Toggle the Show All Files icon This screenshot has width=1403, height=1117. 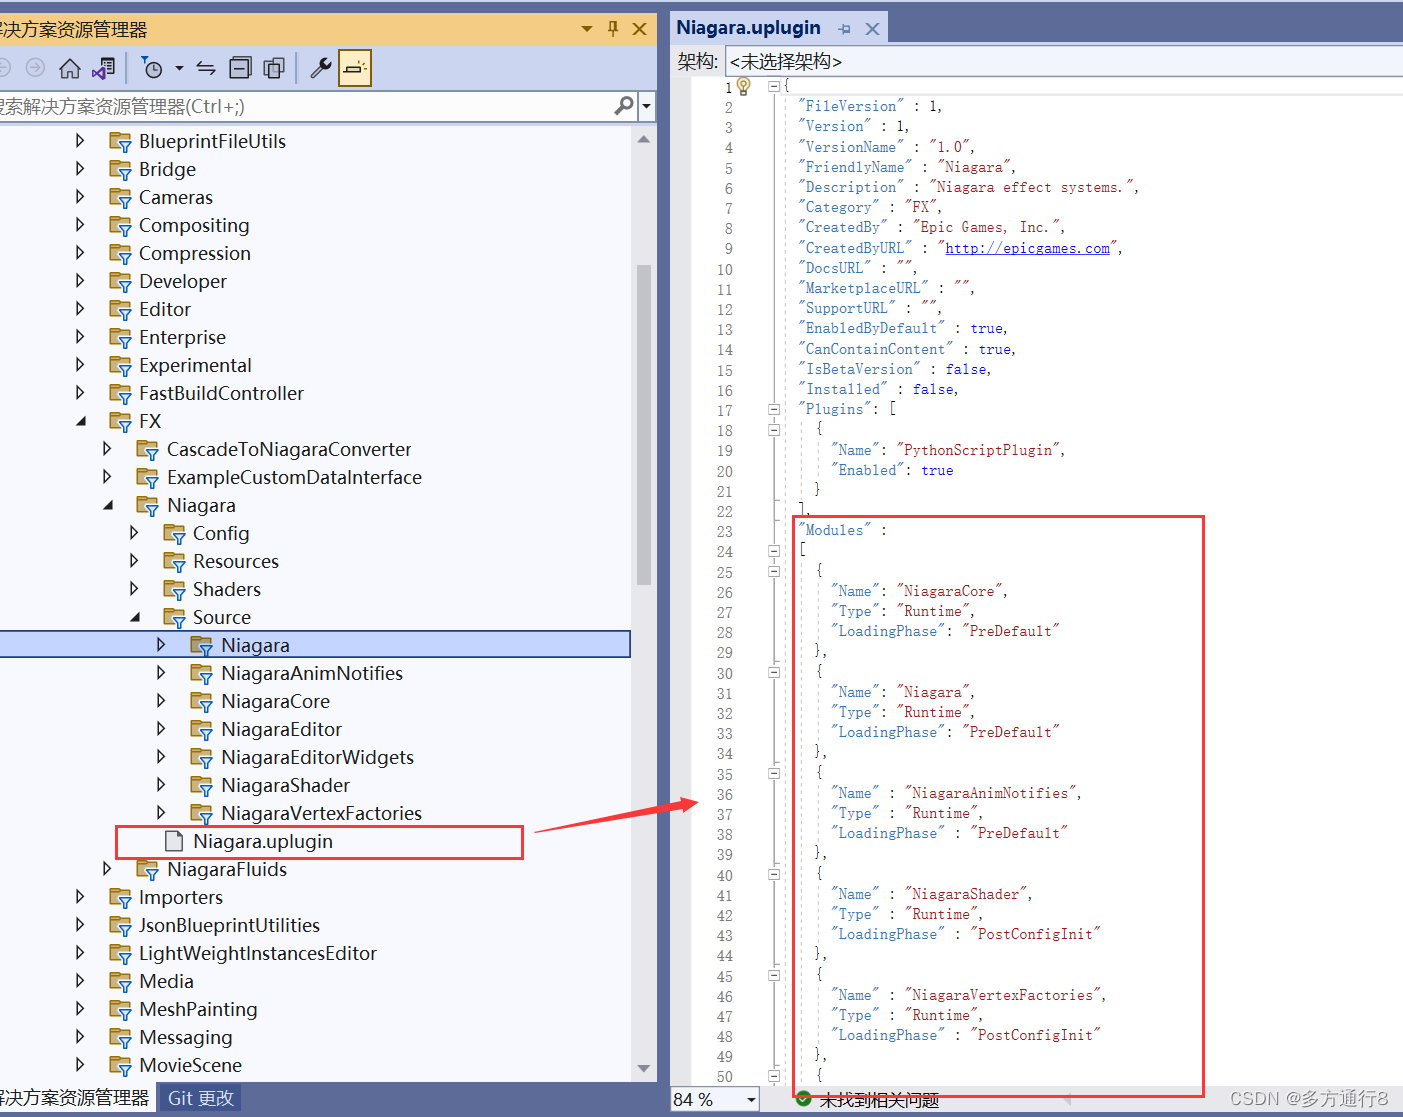[x=274, y=68]
